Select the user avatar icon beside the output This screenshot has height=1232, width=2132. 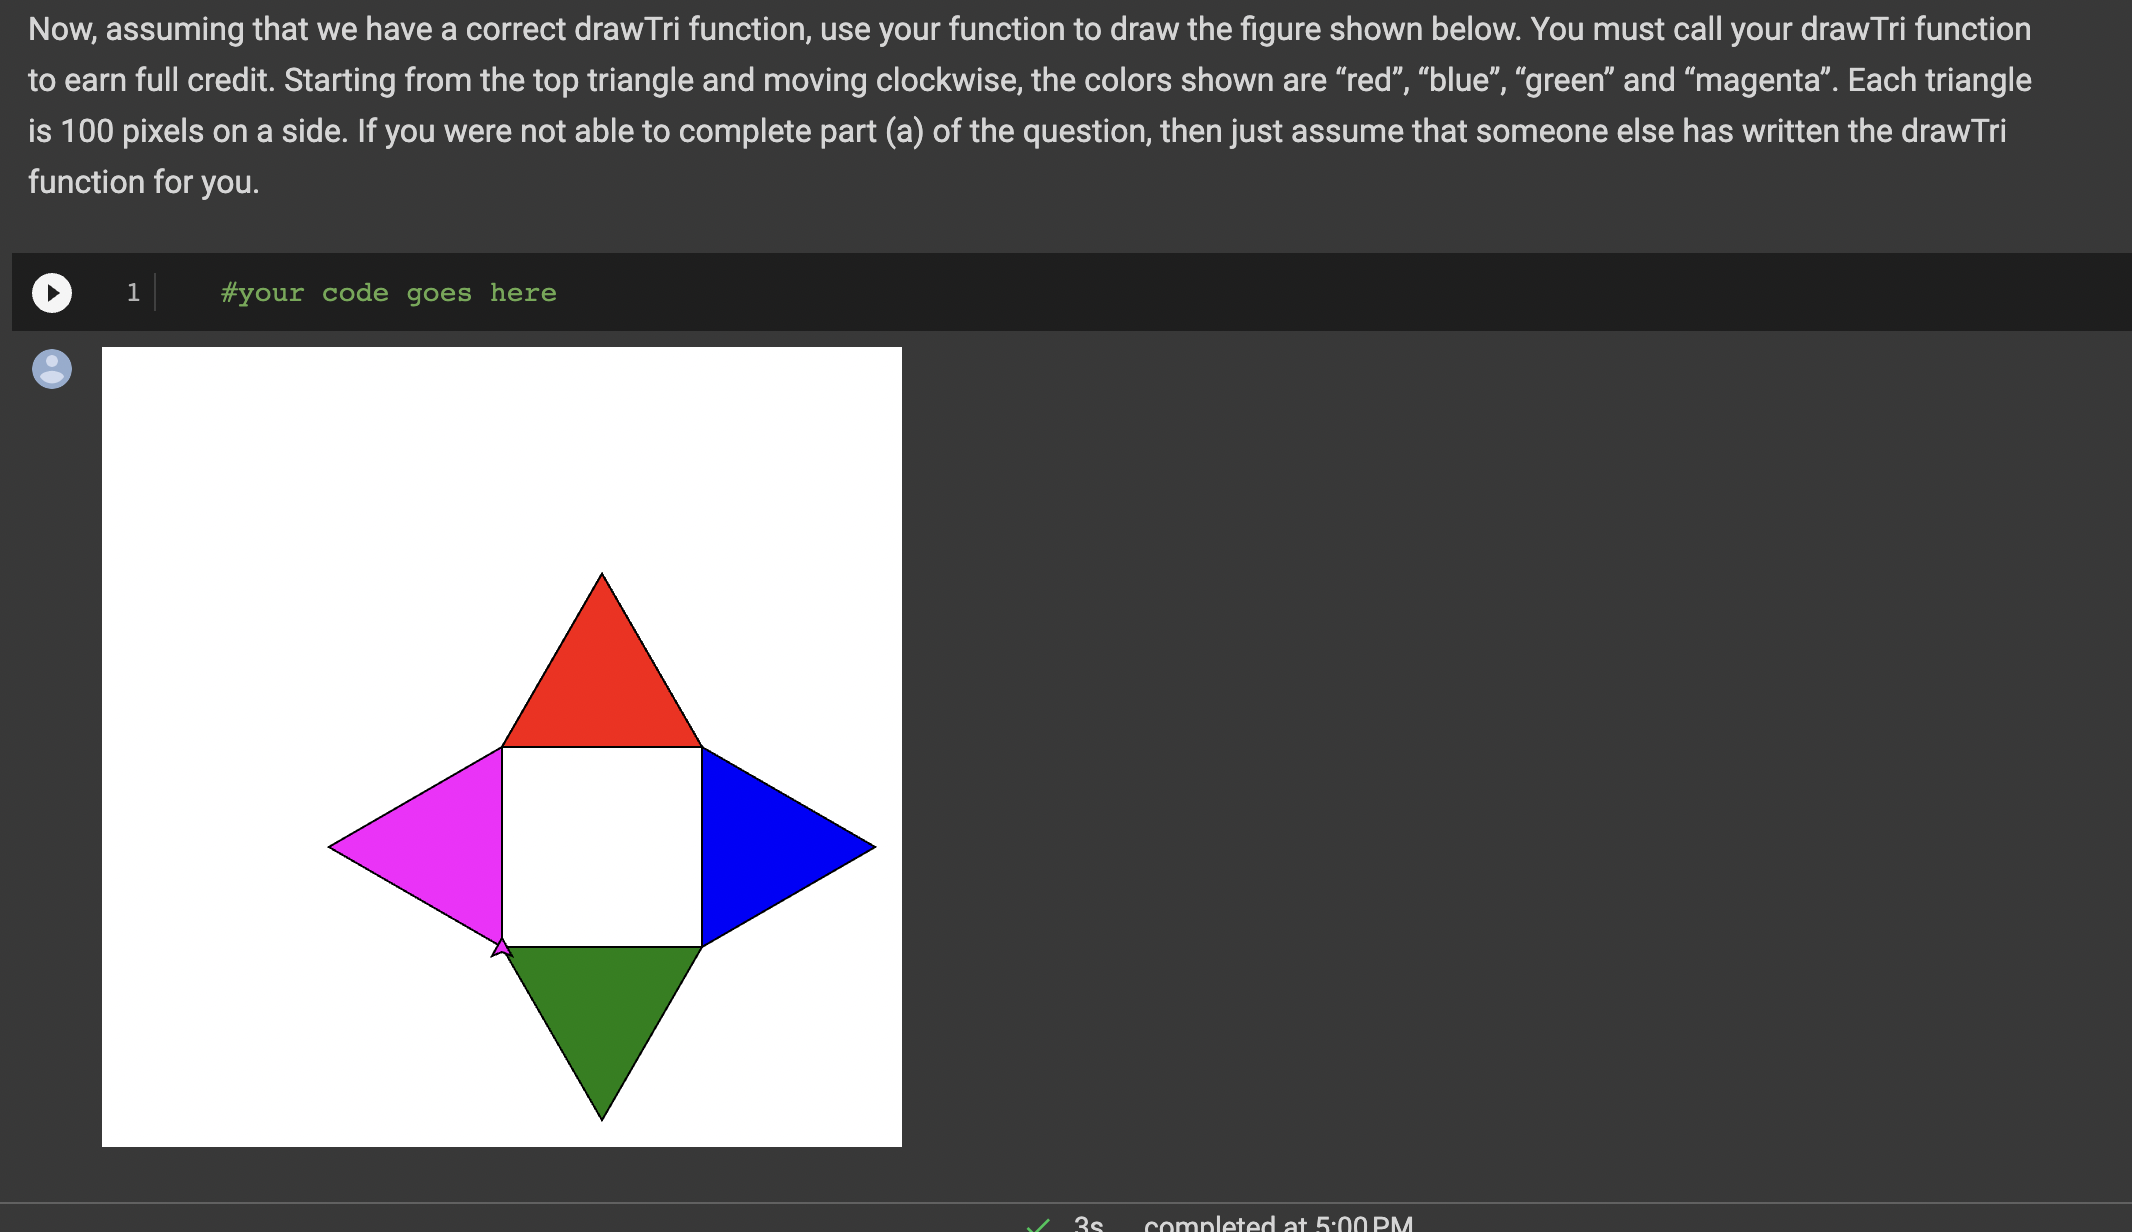51,368
